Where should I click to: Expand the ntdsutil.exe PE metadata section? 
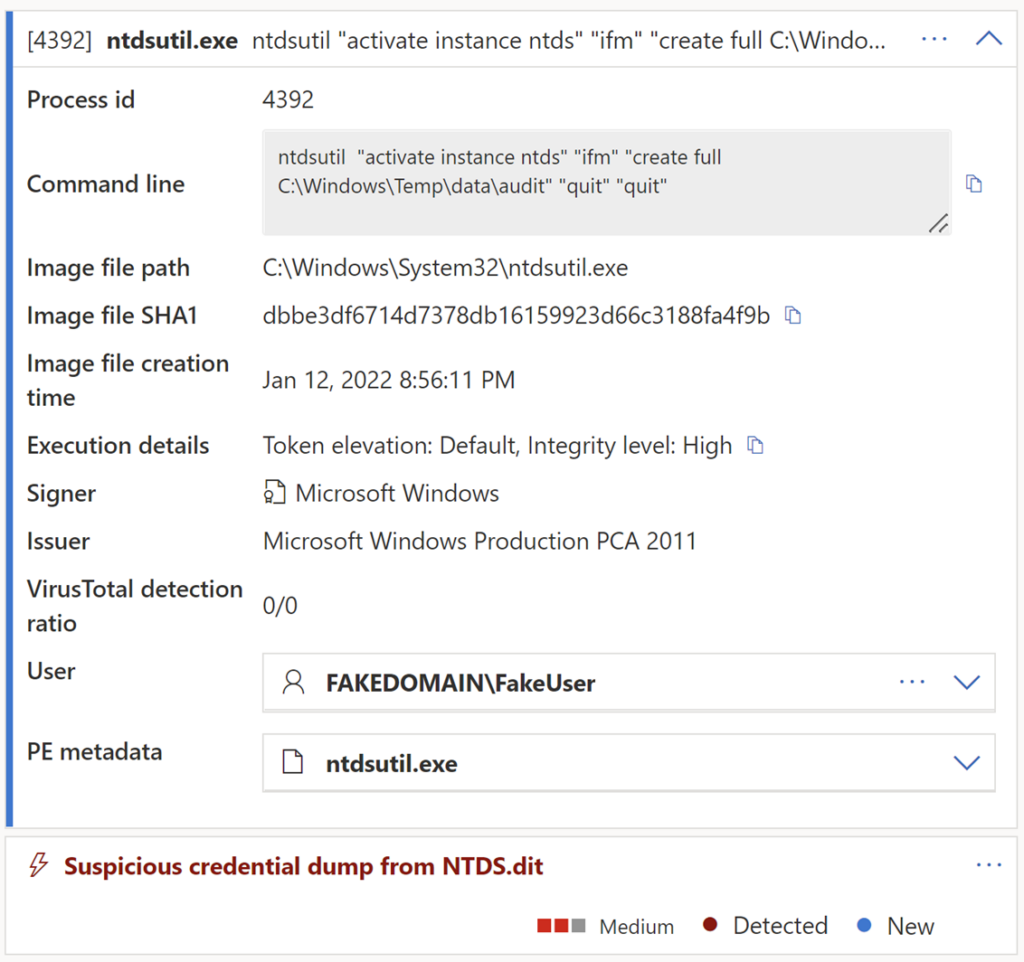(967, 762)
